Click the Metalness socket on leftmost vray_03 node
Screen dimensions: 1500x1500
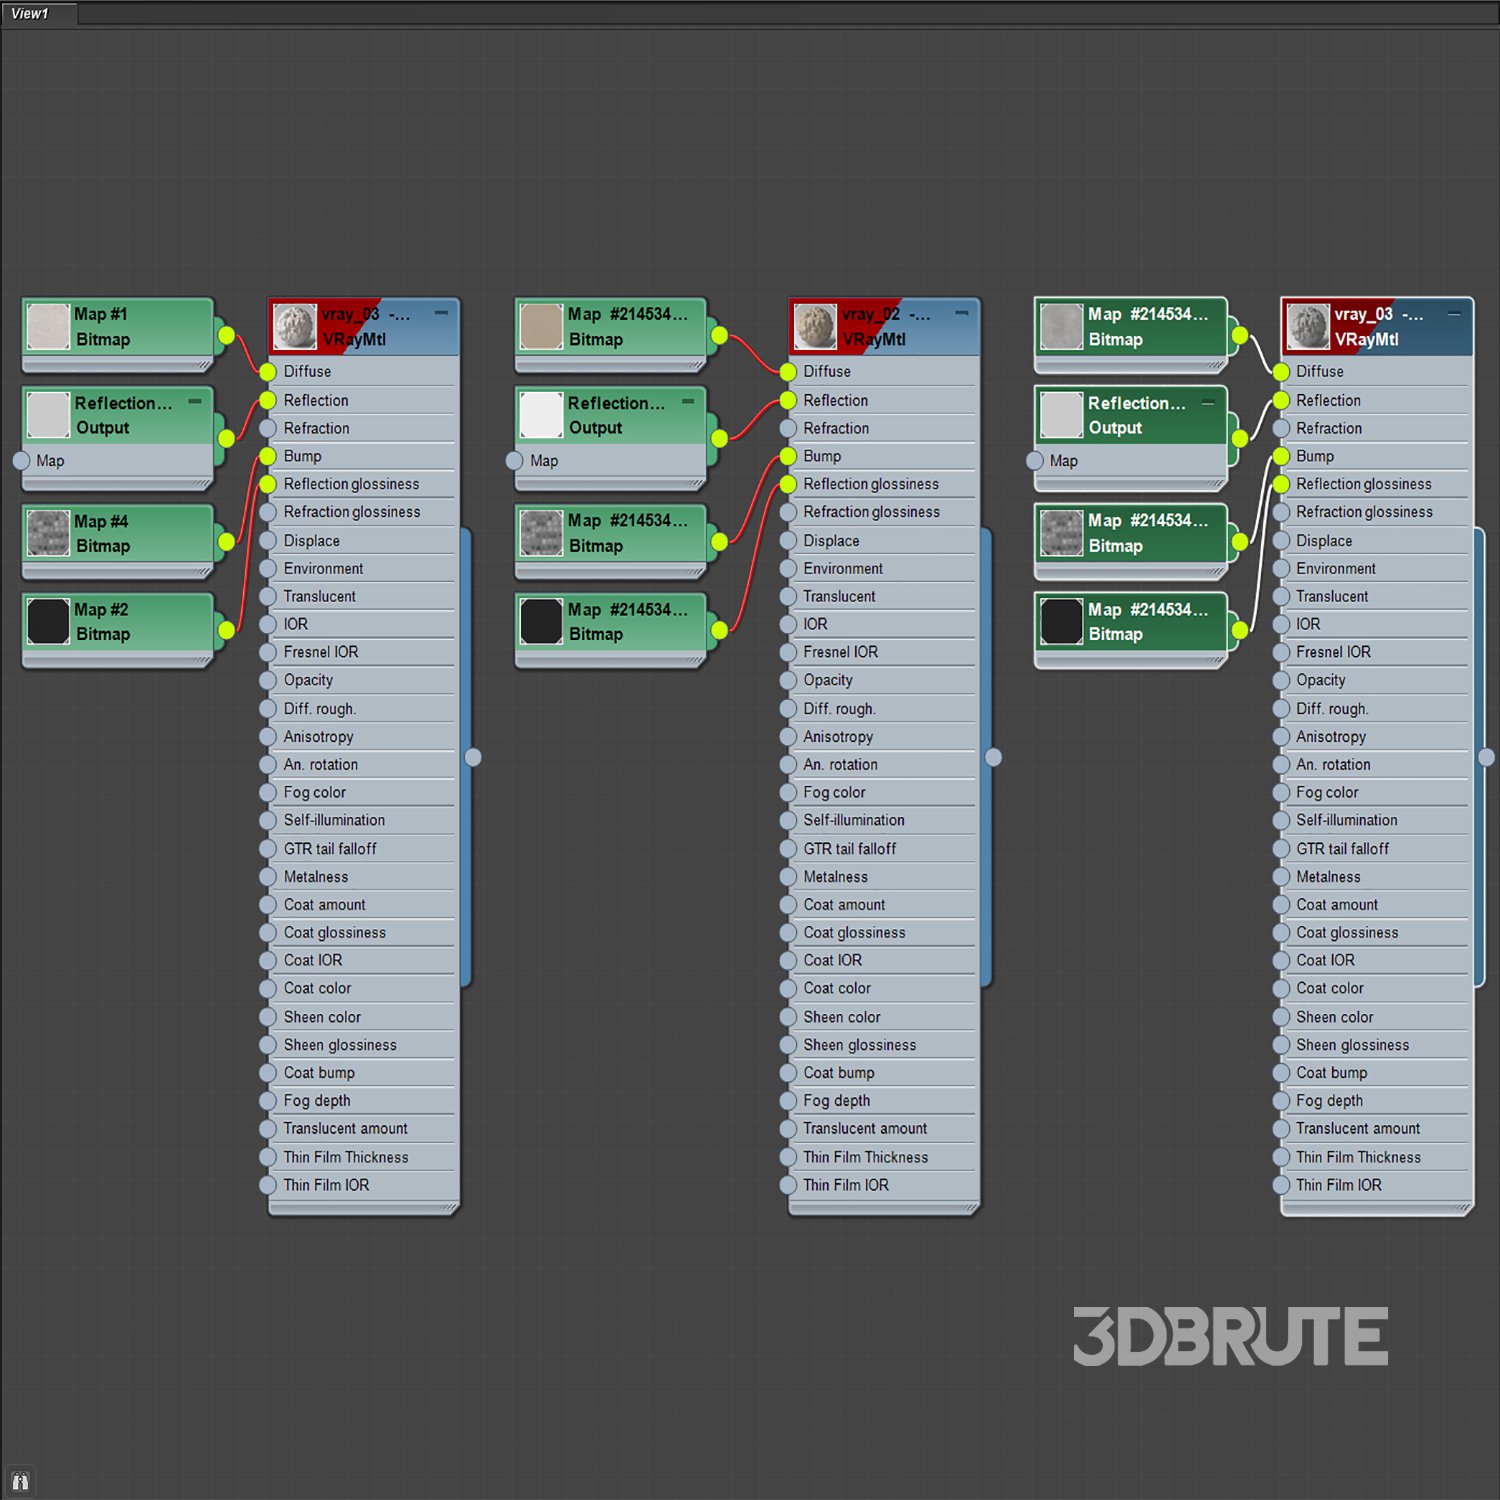point(268,877)
